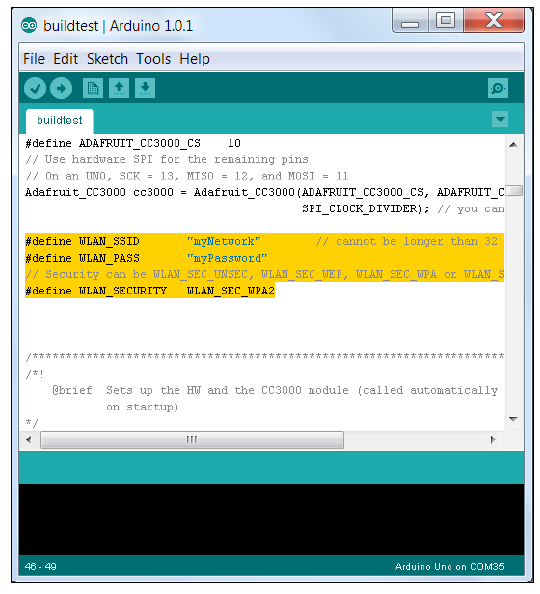Open the tab options dropdown arrow

(x=500, y=119)
